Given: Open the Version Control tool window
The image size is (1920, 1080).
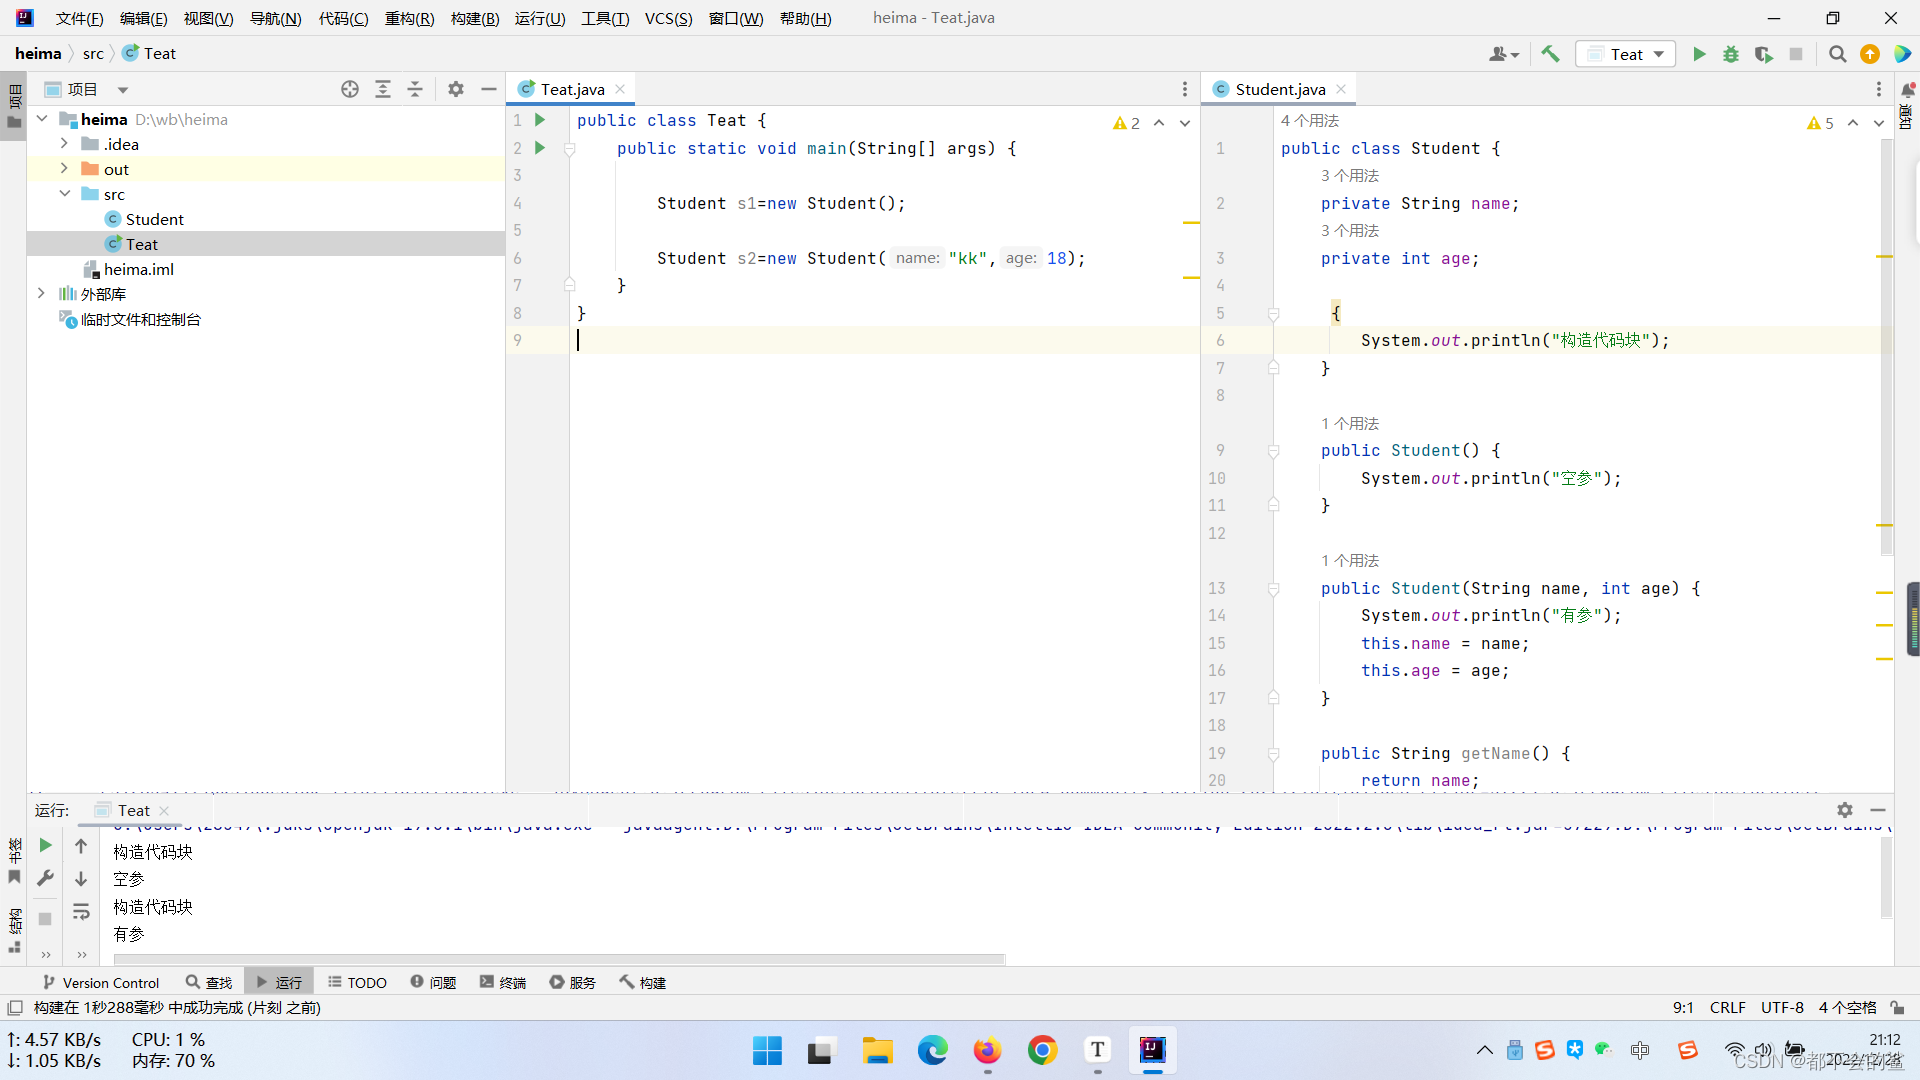Looking at the screenshot, I should (101, 983).
